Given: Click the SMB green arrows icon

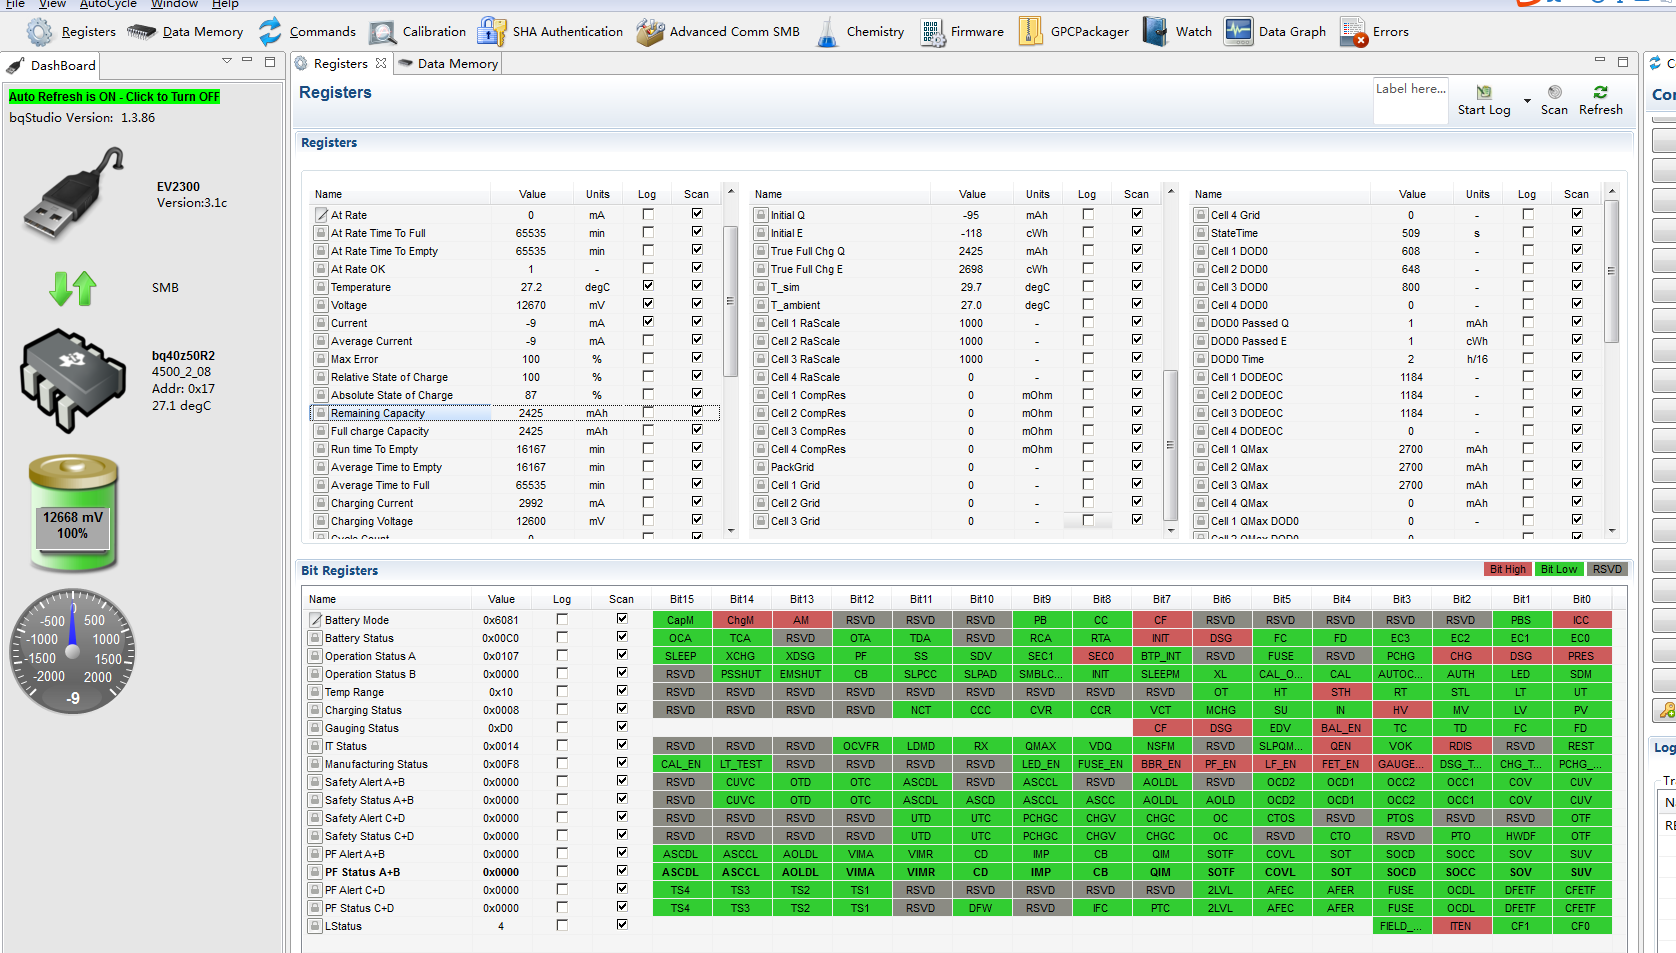Looking at the screenshot, I should [73, 288].
